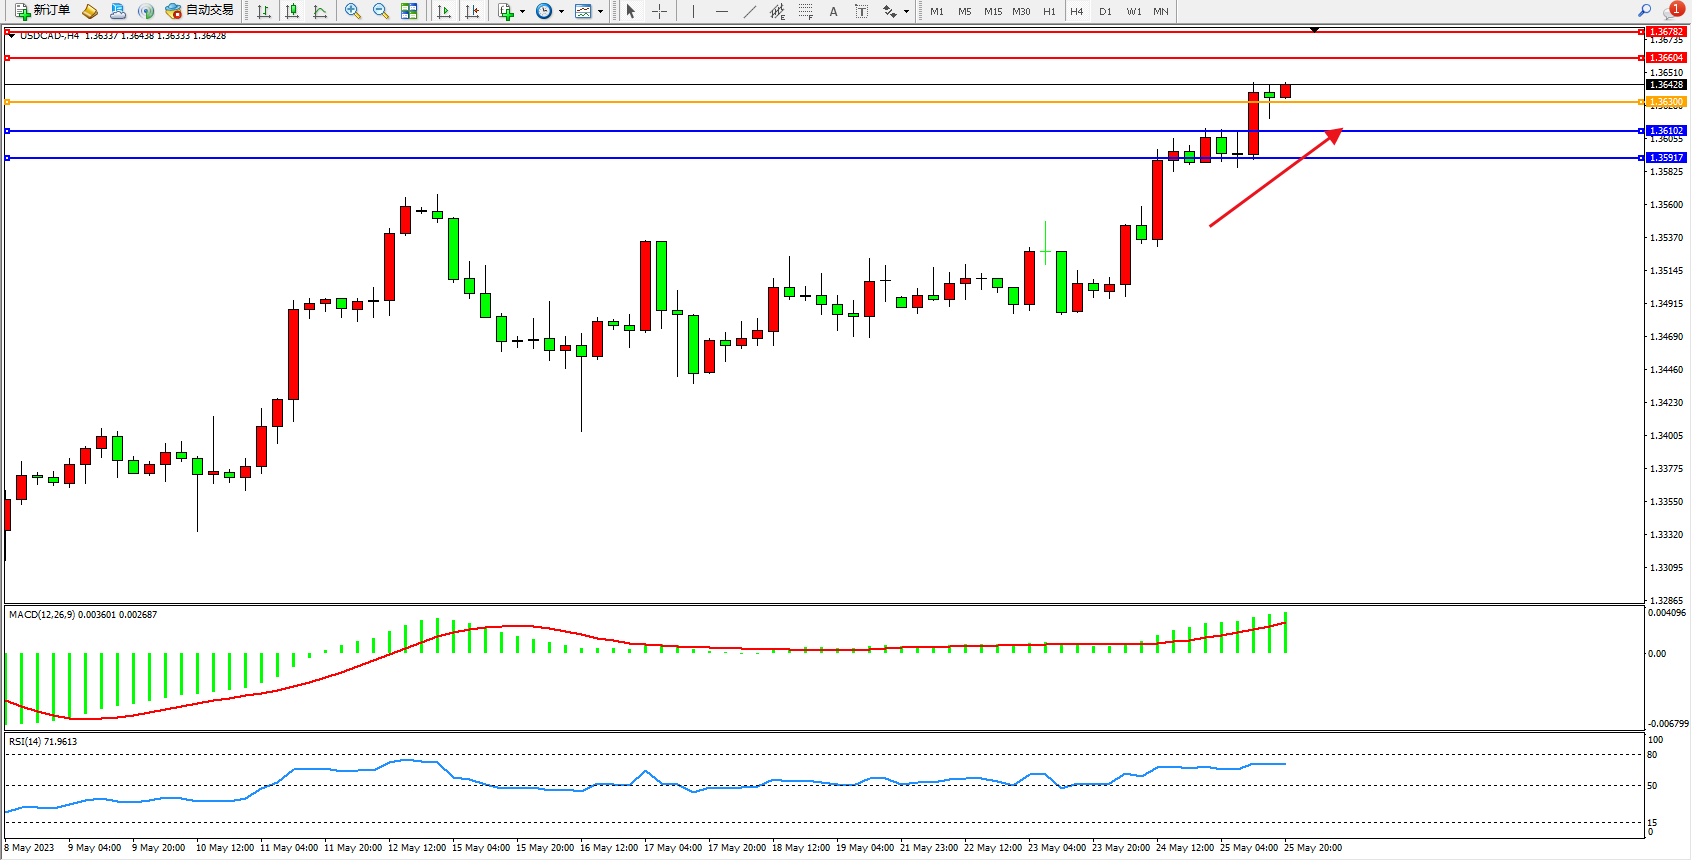Pick the horizontal line drawing tool
The image size is (1692, 861).
click(x=721, y=11)
